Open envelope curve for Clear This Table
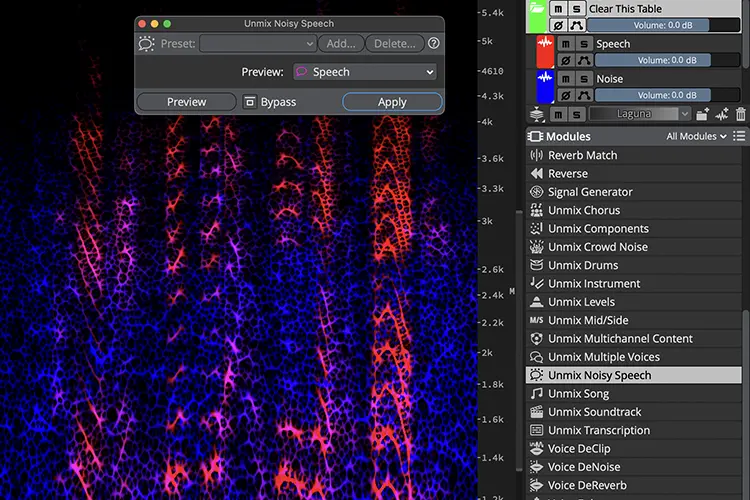The height and width of the screenshot is (500, 750). (x=576, y=25)
